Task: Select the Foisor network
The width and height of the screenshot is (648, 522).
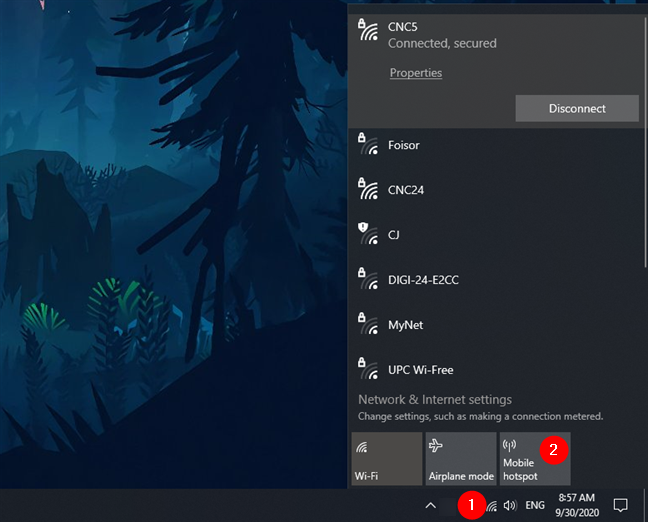Action: point(496,145)
